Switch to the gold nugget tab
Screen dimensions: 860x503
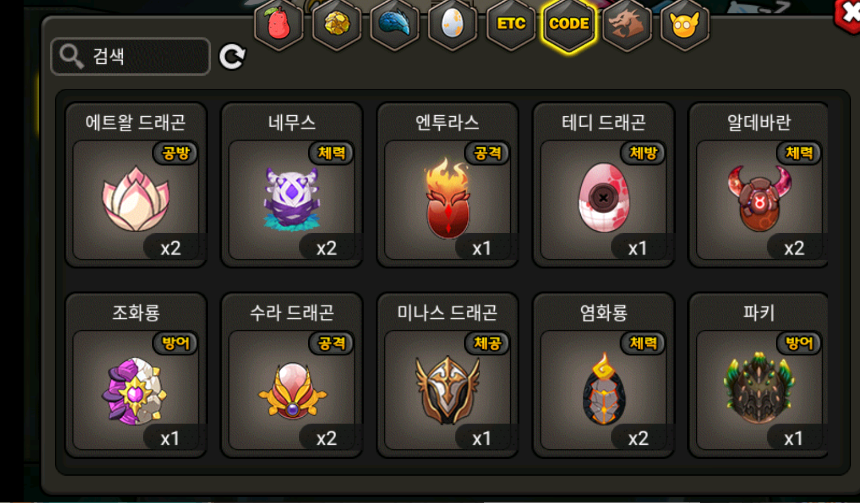pos(337,24)
